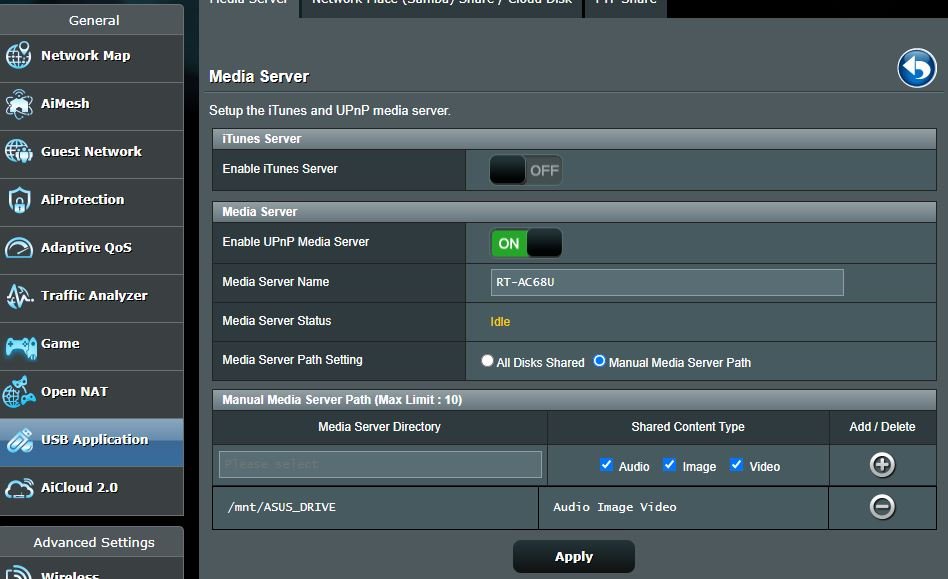The height and width of the screenshot is (579, 948).
Task: Click the Media Server Directory column header
Action: pyautogui.click(x=380, y=427)
